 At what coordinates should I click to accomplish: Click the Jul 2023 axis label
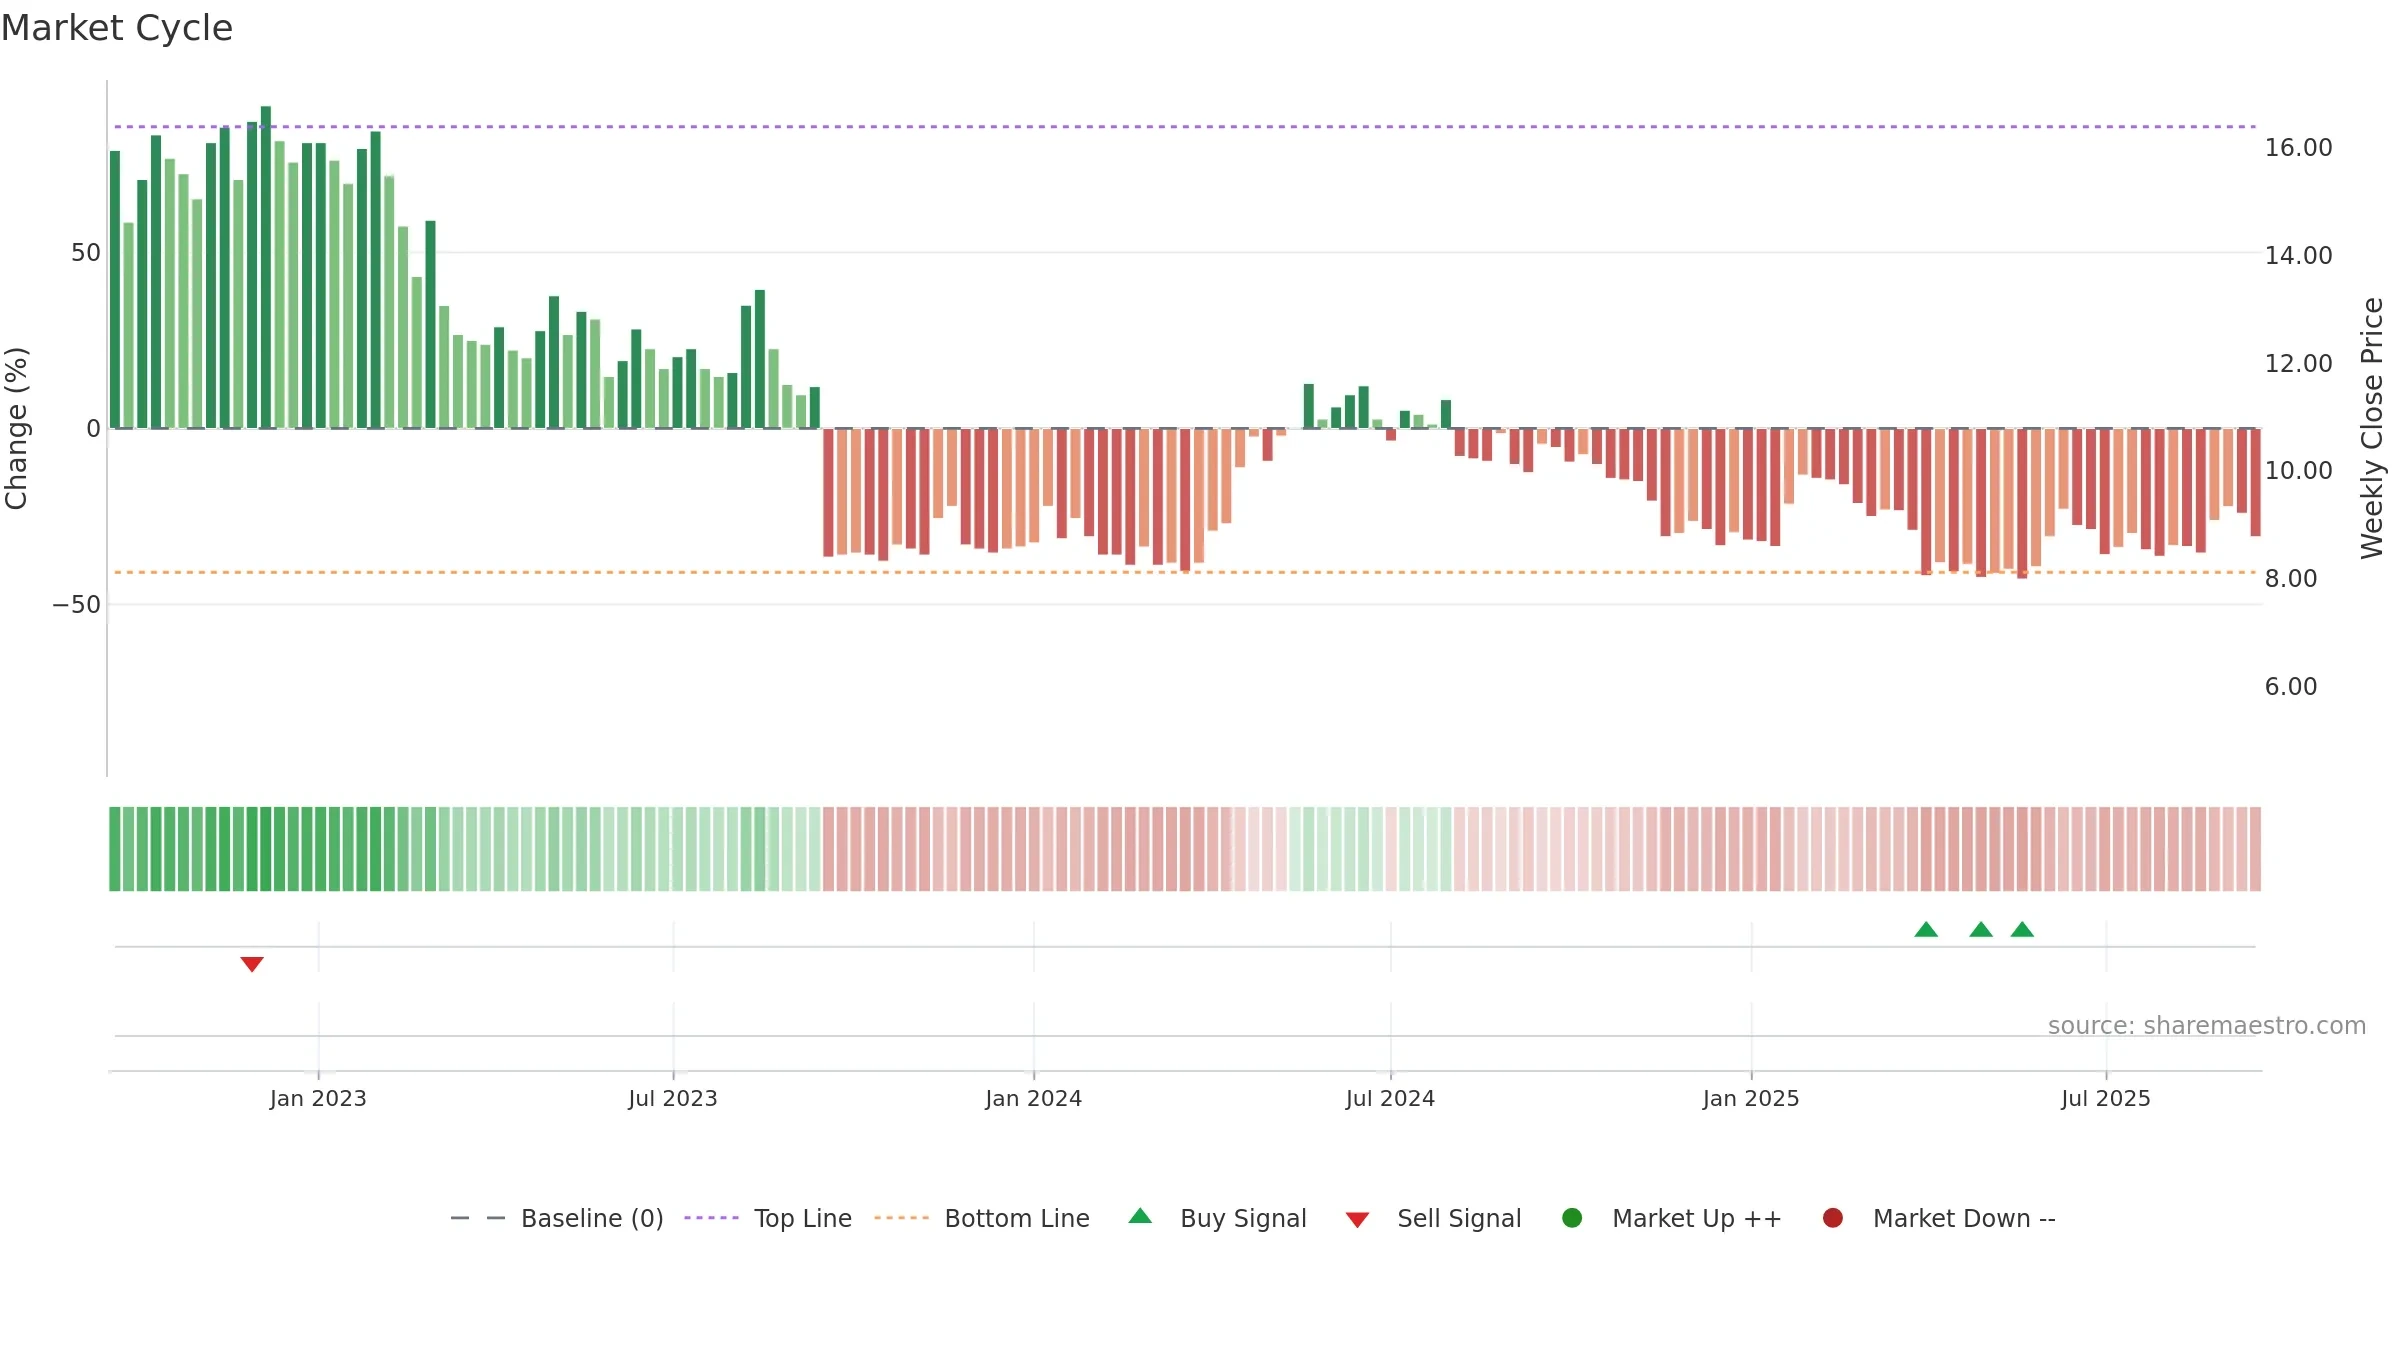[x=673, y=1098]
